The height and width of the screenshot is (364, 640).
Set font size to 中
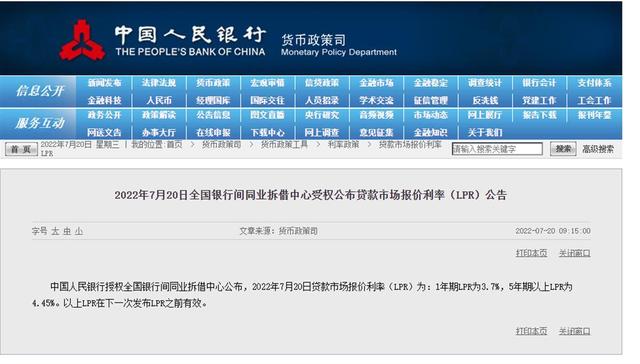[67, 231]
